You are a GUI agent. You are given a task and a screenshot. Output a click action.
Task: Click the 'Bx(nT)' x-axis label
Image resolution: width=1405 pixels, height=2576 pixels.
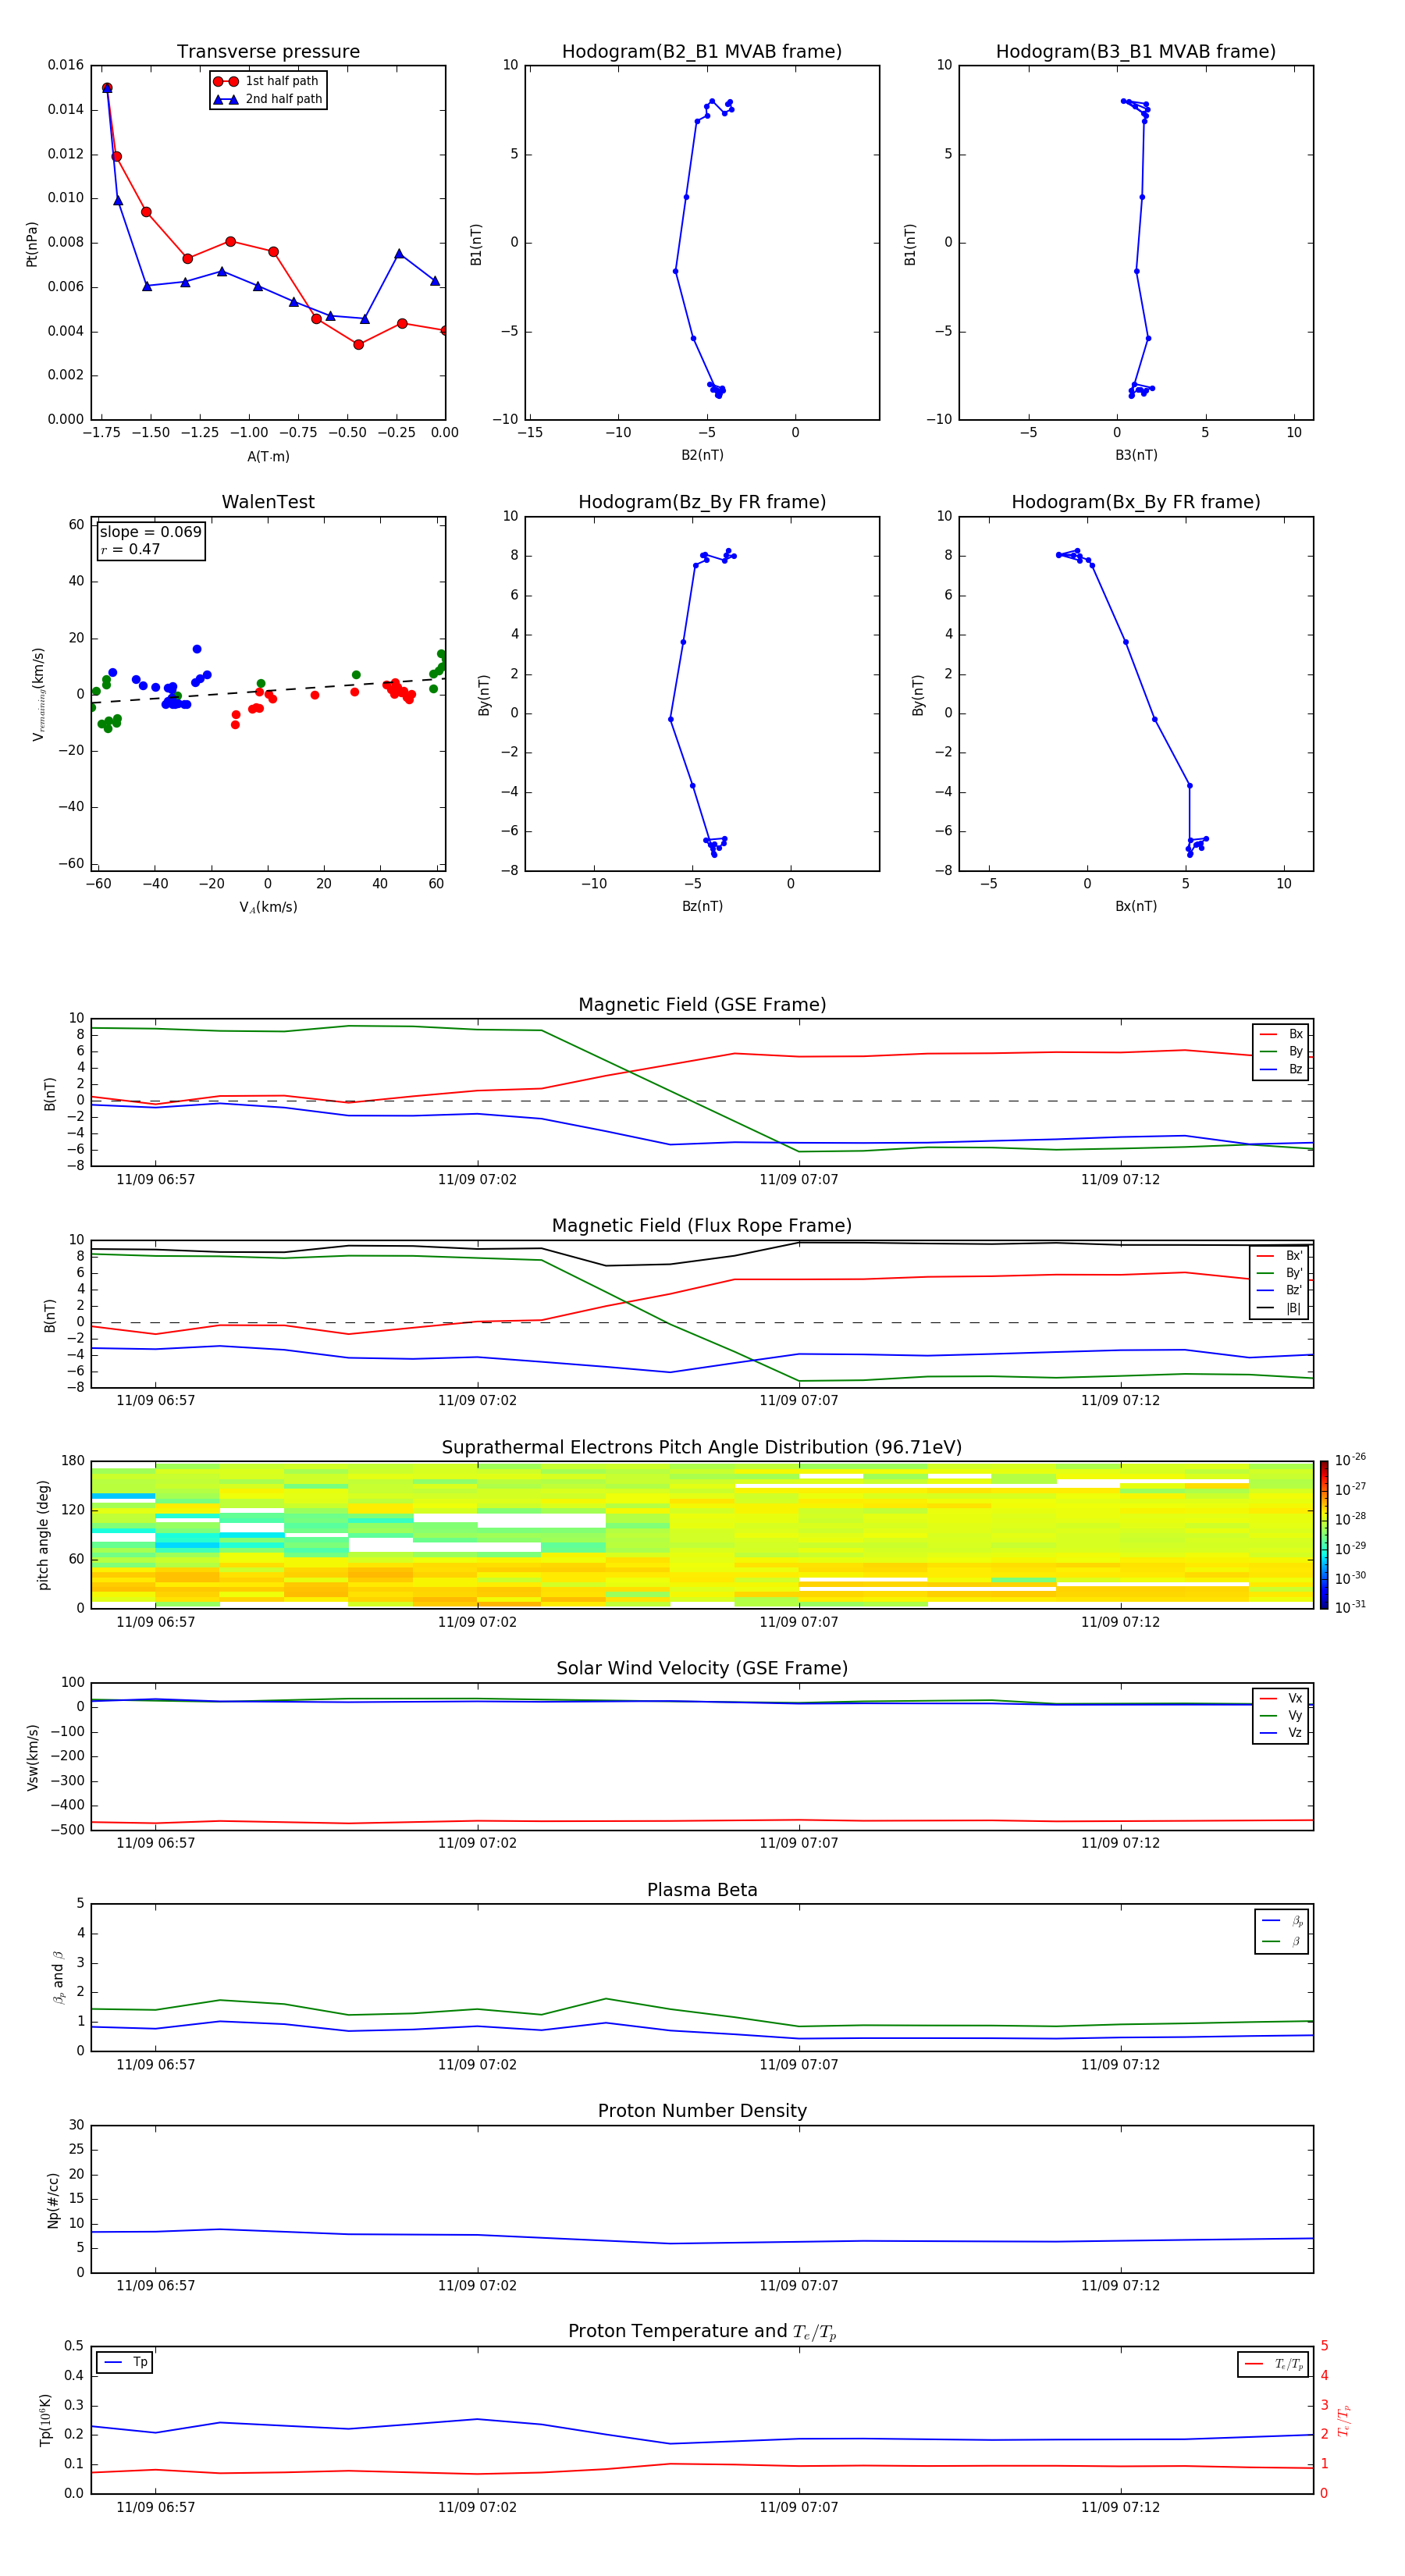tap(1136, 906)
